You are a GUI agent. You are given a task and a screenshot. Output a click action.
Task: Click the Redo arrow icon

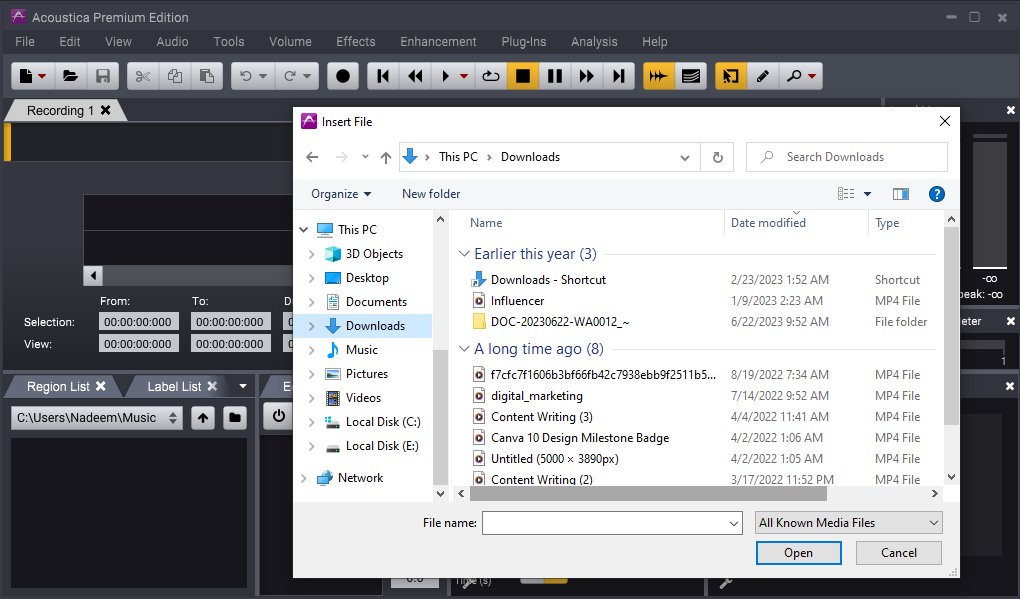pos(290,76)
